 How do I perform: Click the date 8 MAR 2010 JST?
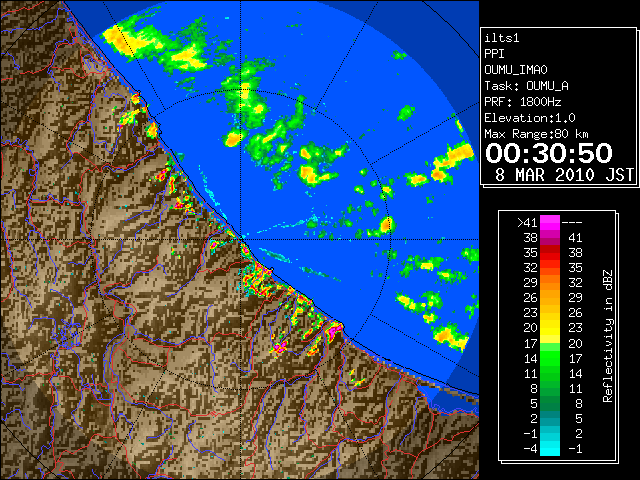tap(564, 175)
